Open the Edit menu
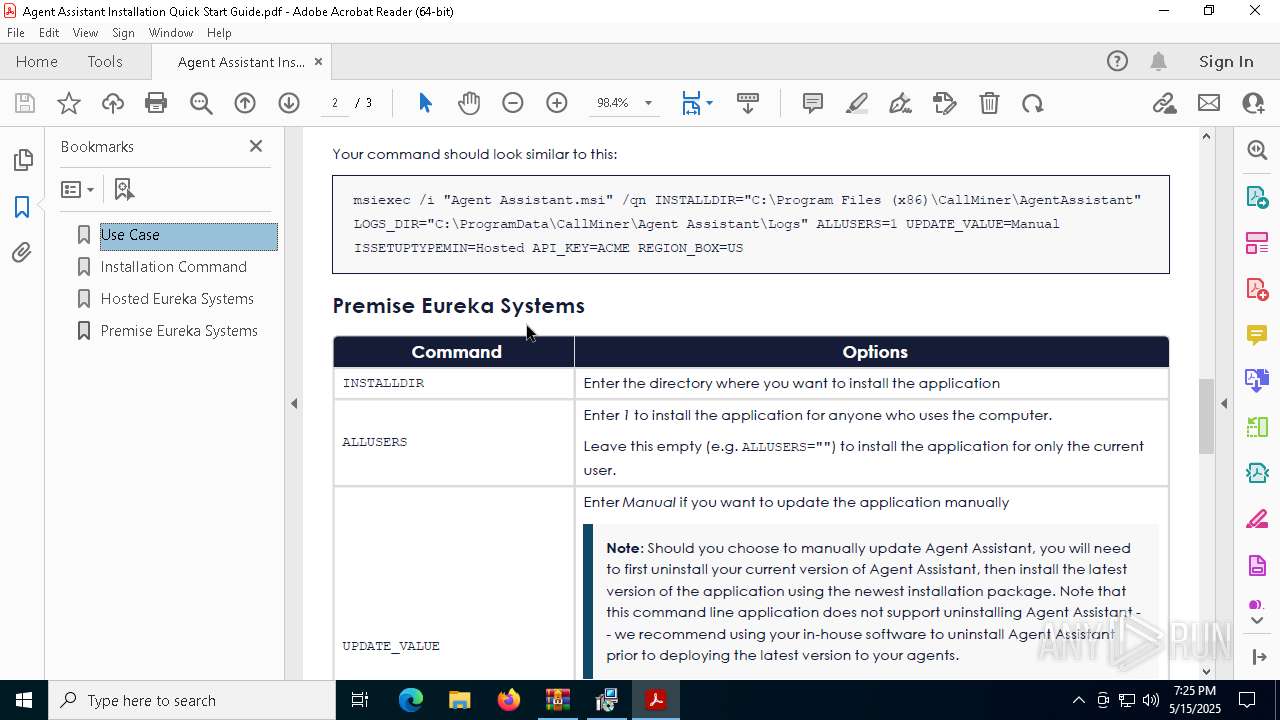1280x720 pixels. coord(49,33)
